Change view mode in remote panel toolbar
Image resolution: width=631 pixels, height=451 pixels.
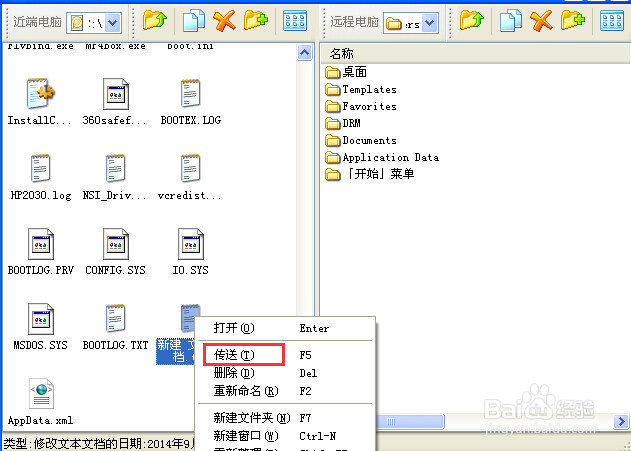tap(612, 21)
